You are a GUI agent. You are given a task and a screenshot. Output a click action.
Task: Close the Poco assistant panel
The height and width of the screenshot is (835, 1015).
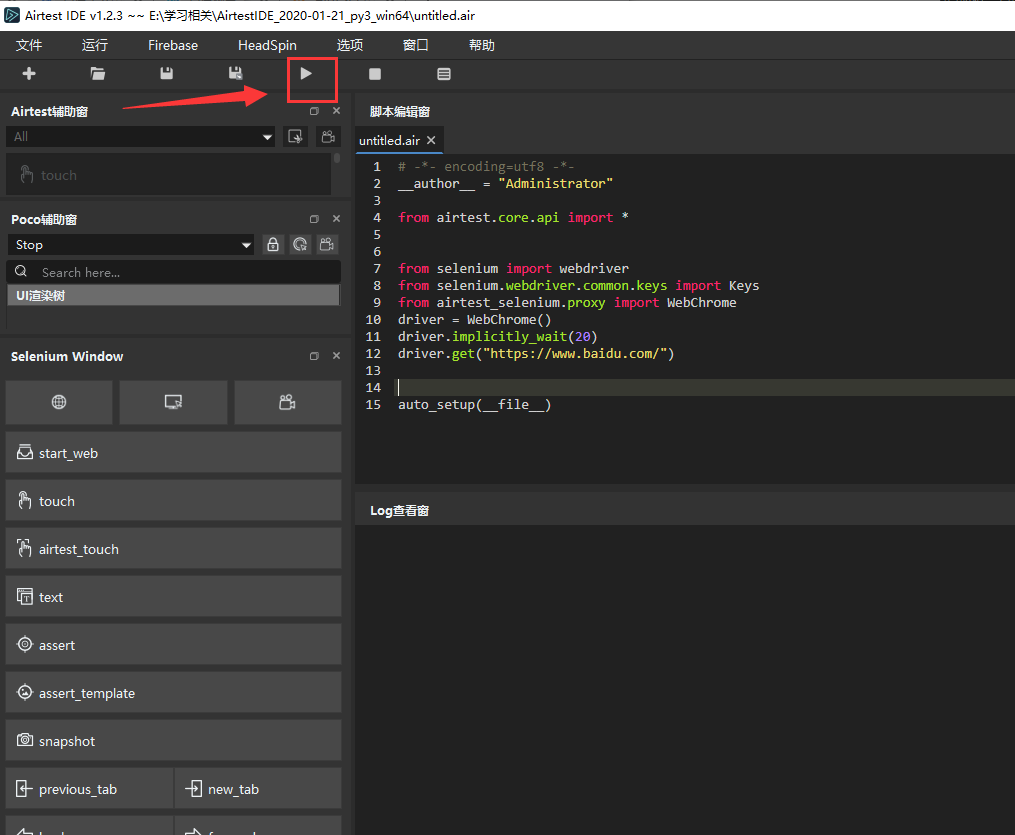click(336, 219)
